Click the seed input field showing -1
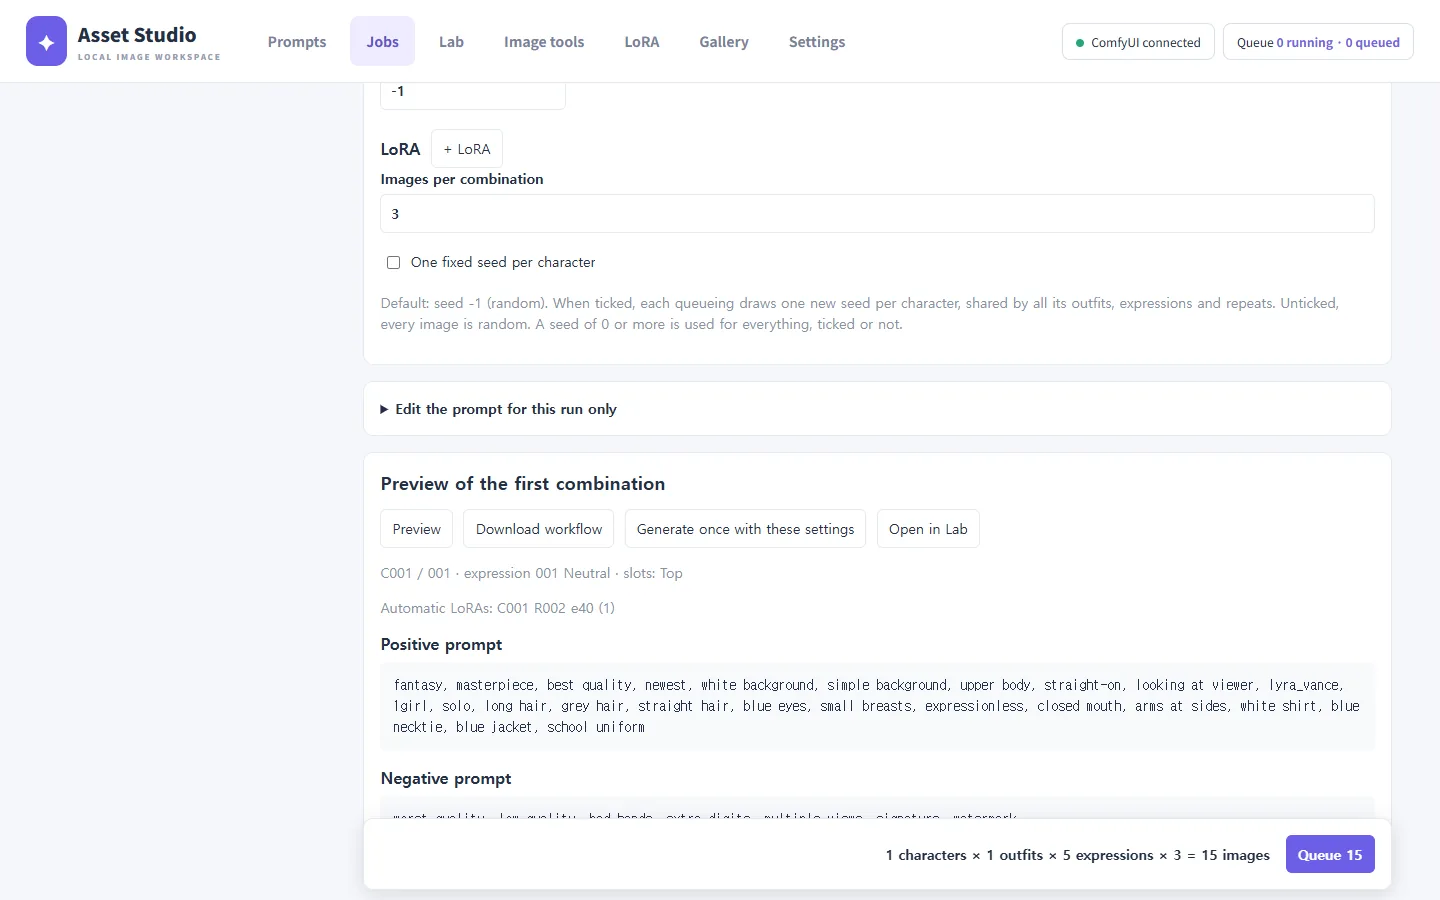This screenshot has height=900, width=1440. (x=473, y=94)
